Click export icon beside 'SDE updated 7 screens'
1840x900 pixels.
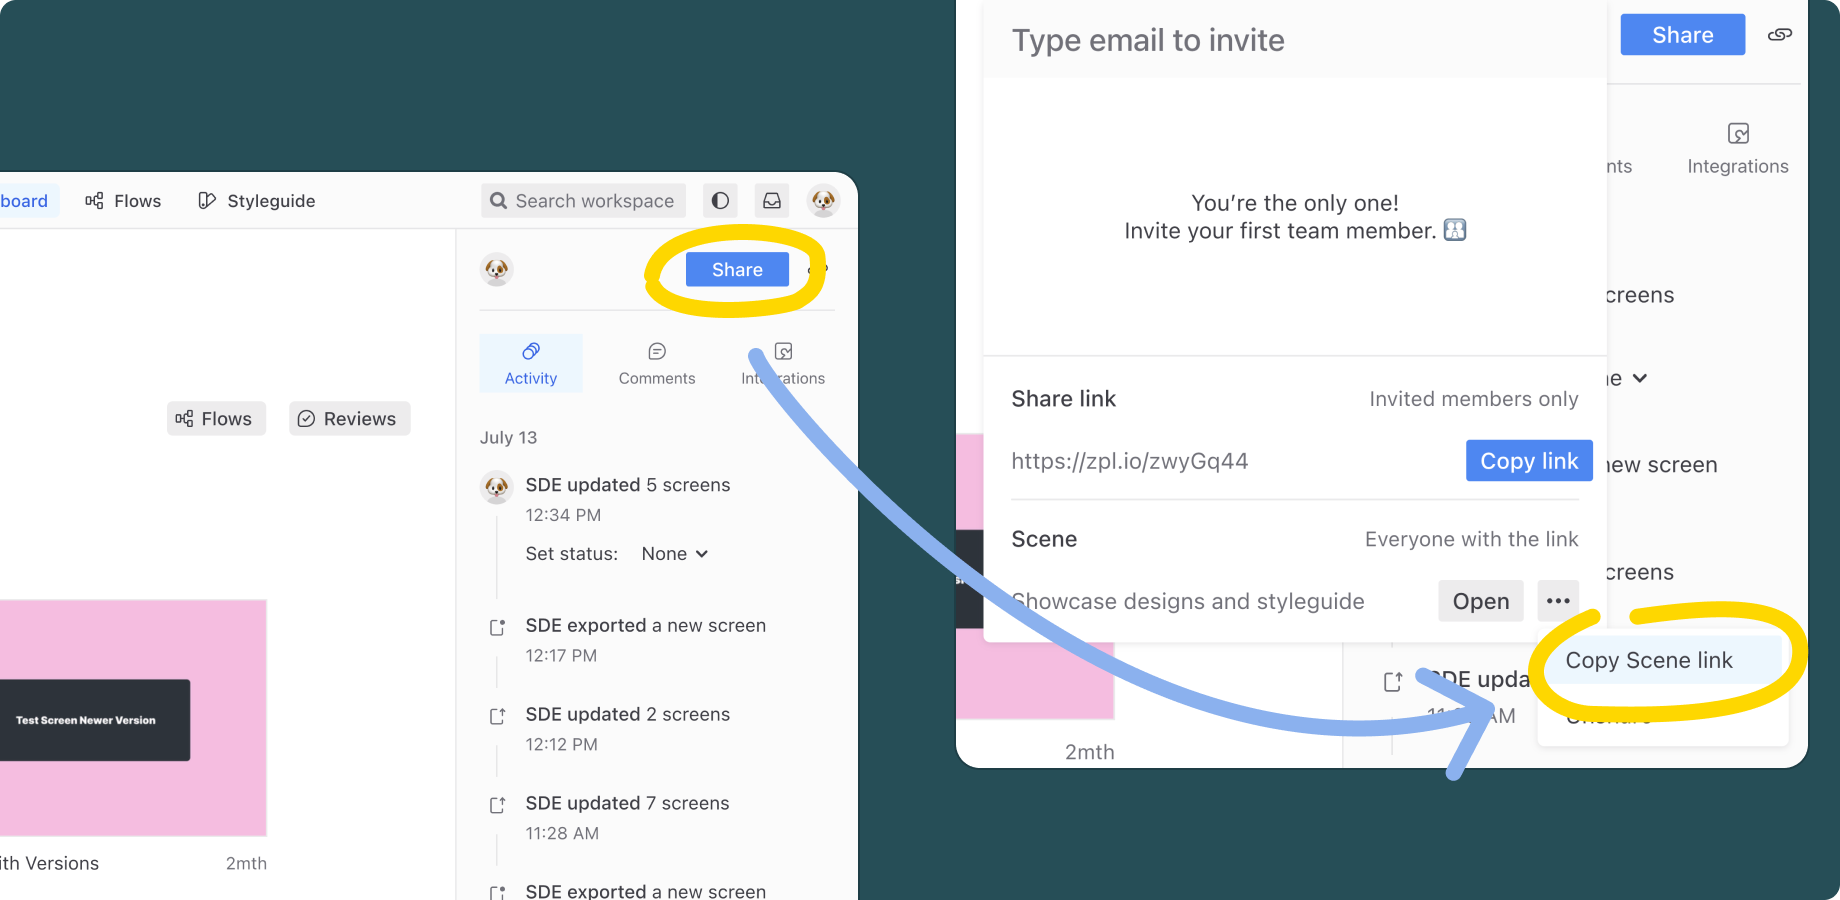[x=497, y=805]
